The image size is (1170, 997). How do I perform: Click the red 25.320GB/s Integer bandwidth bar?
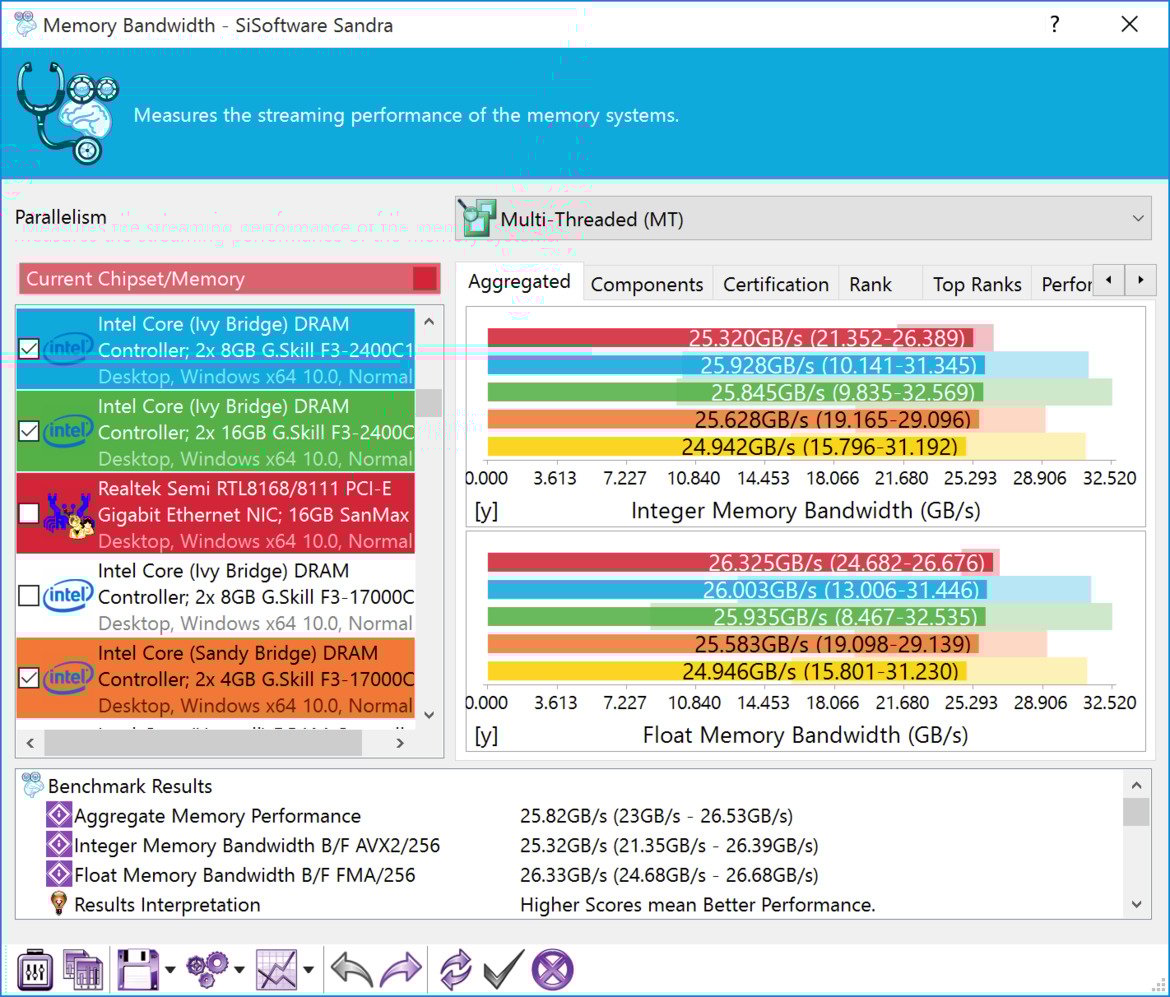(x=730, y=337)
